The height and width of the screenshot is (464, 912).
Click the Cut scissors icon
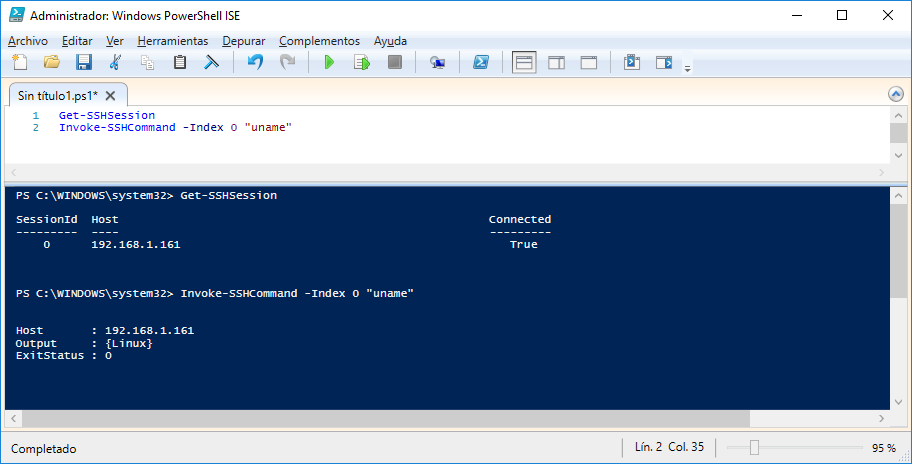(116, 63)
